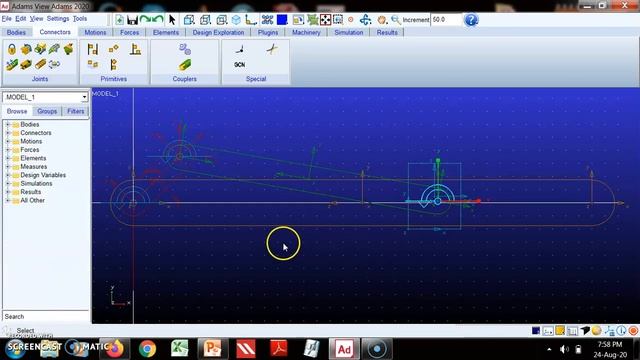Viewport: 640px width, 360px height.
Task: Create a gear coupler
Action: click(x=185, y=49)
